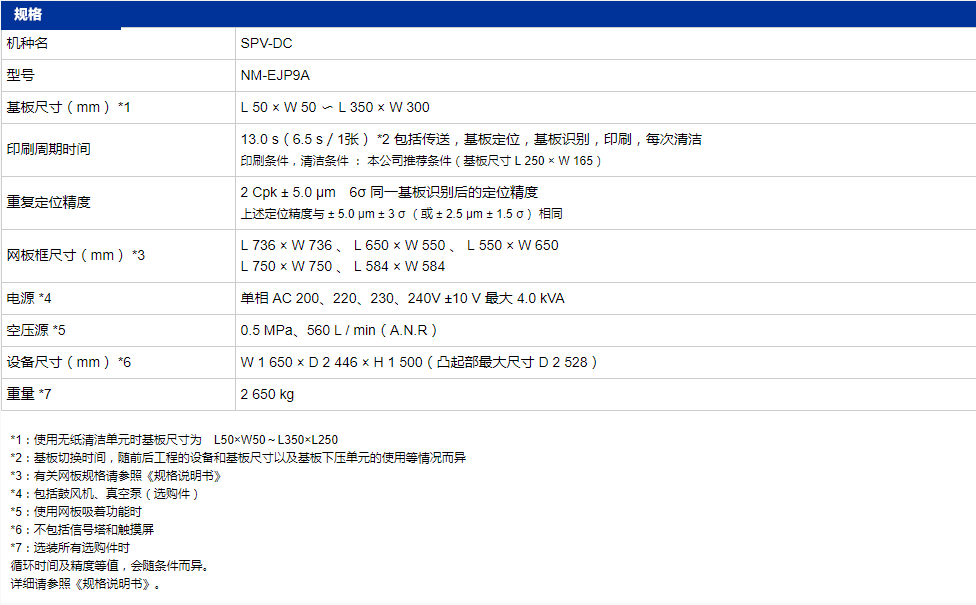Screen dimensions: 976x605
Task: Click the 印刷周期时间 label
Action: 49,149
